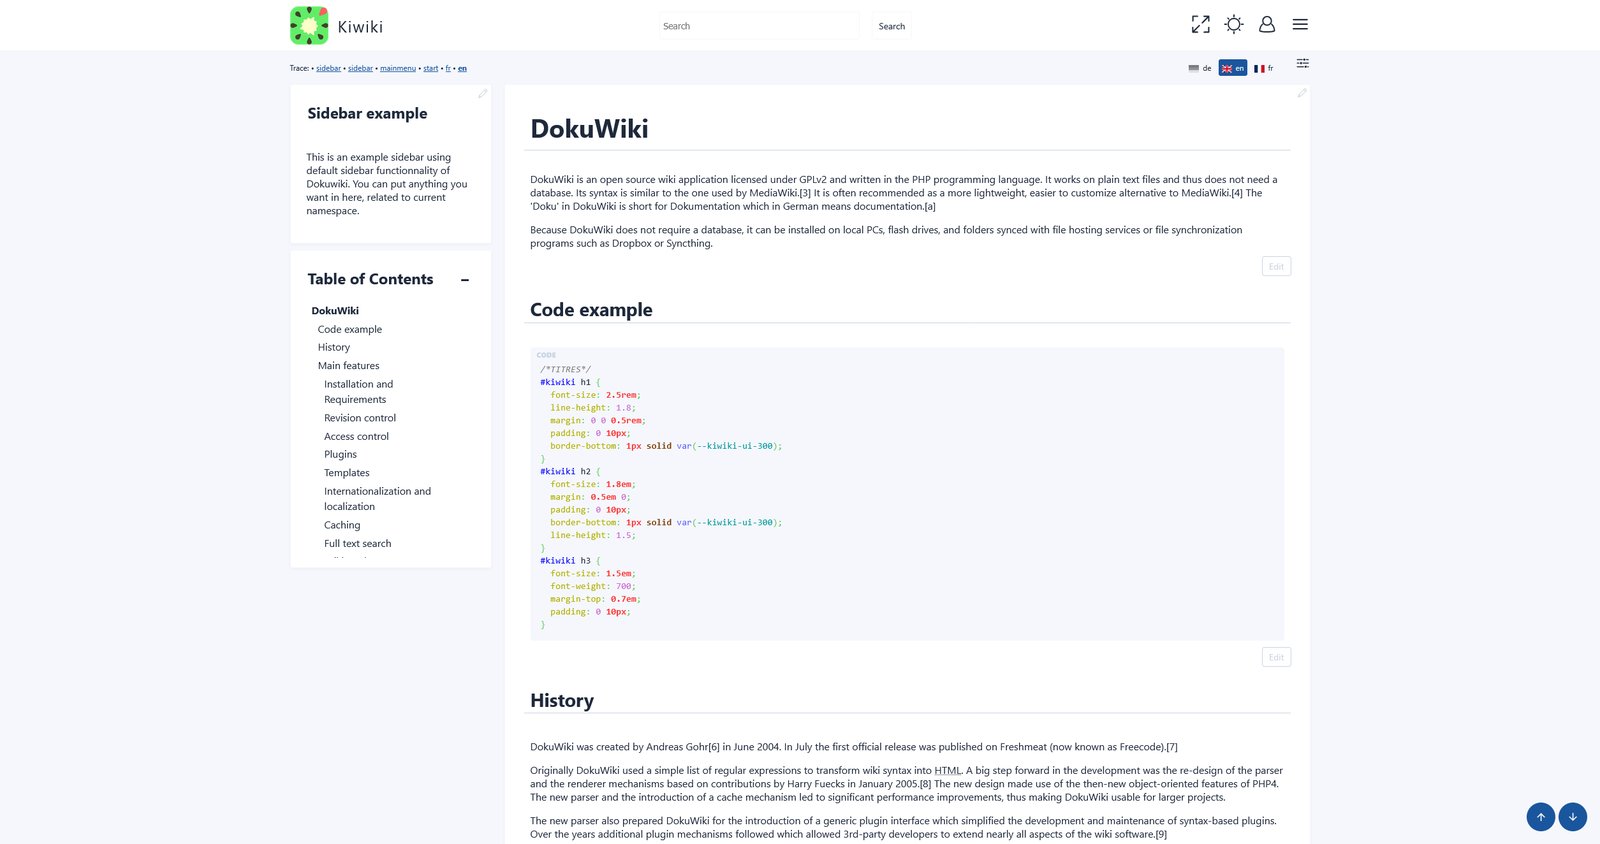Open the user account icon

pos(1266,25)
